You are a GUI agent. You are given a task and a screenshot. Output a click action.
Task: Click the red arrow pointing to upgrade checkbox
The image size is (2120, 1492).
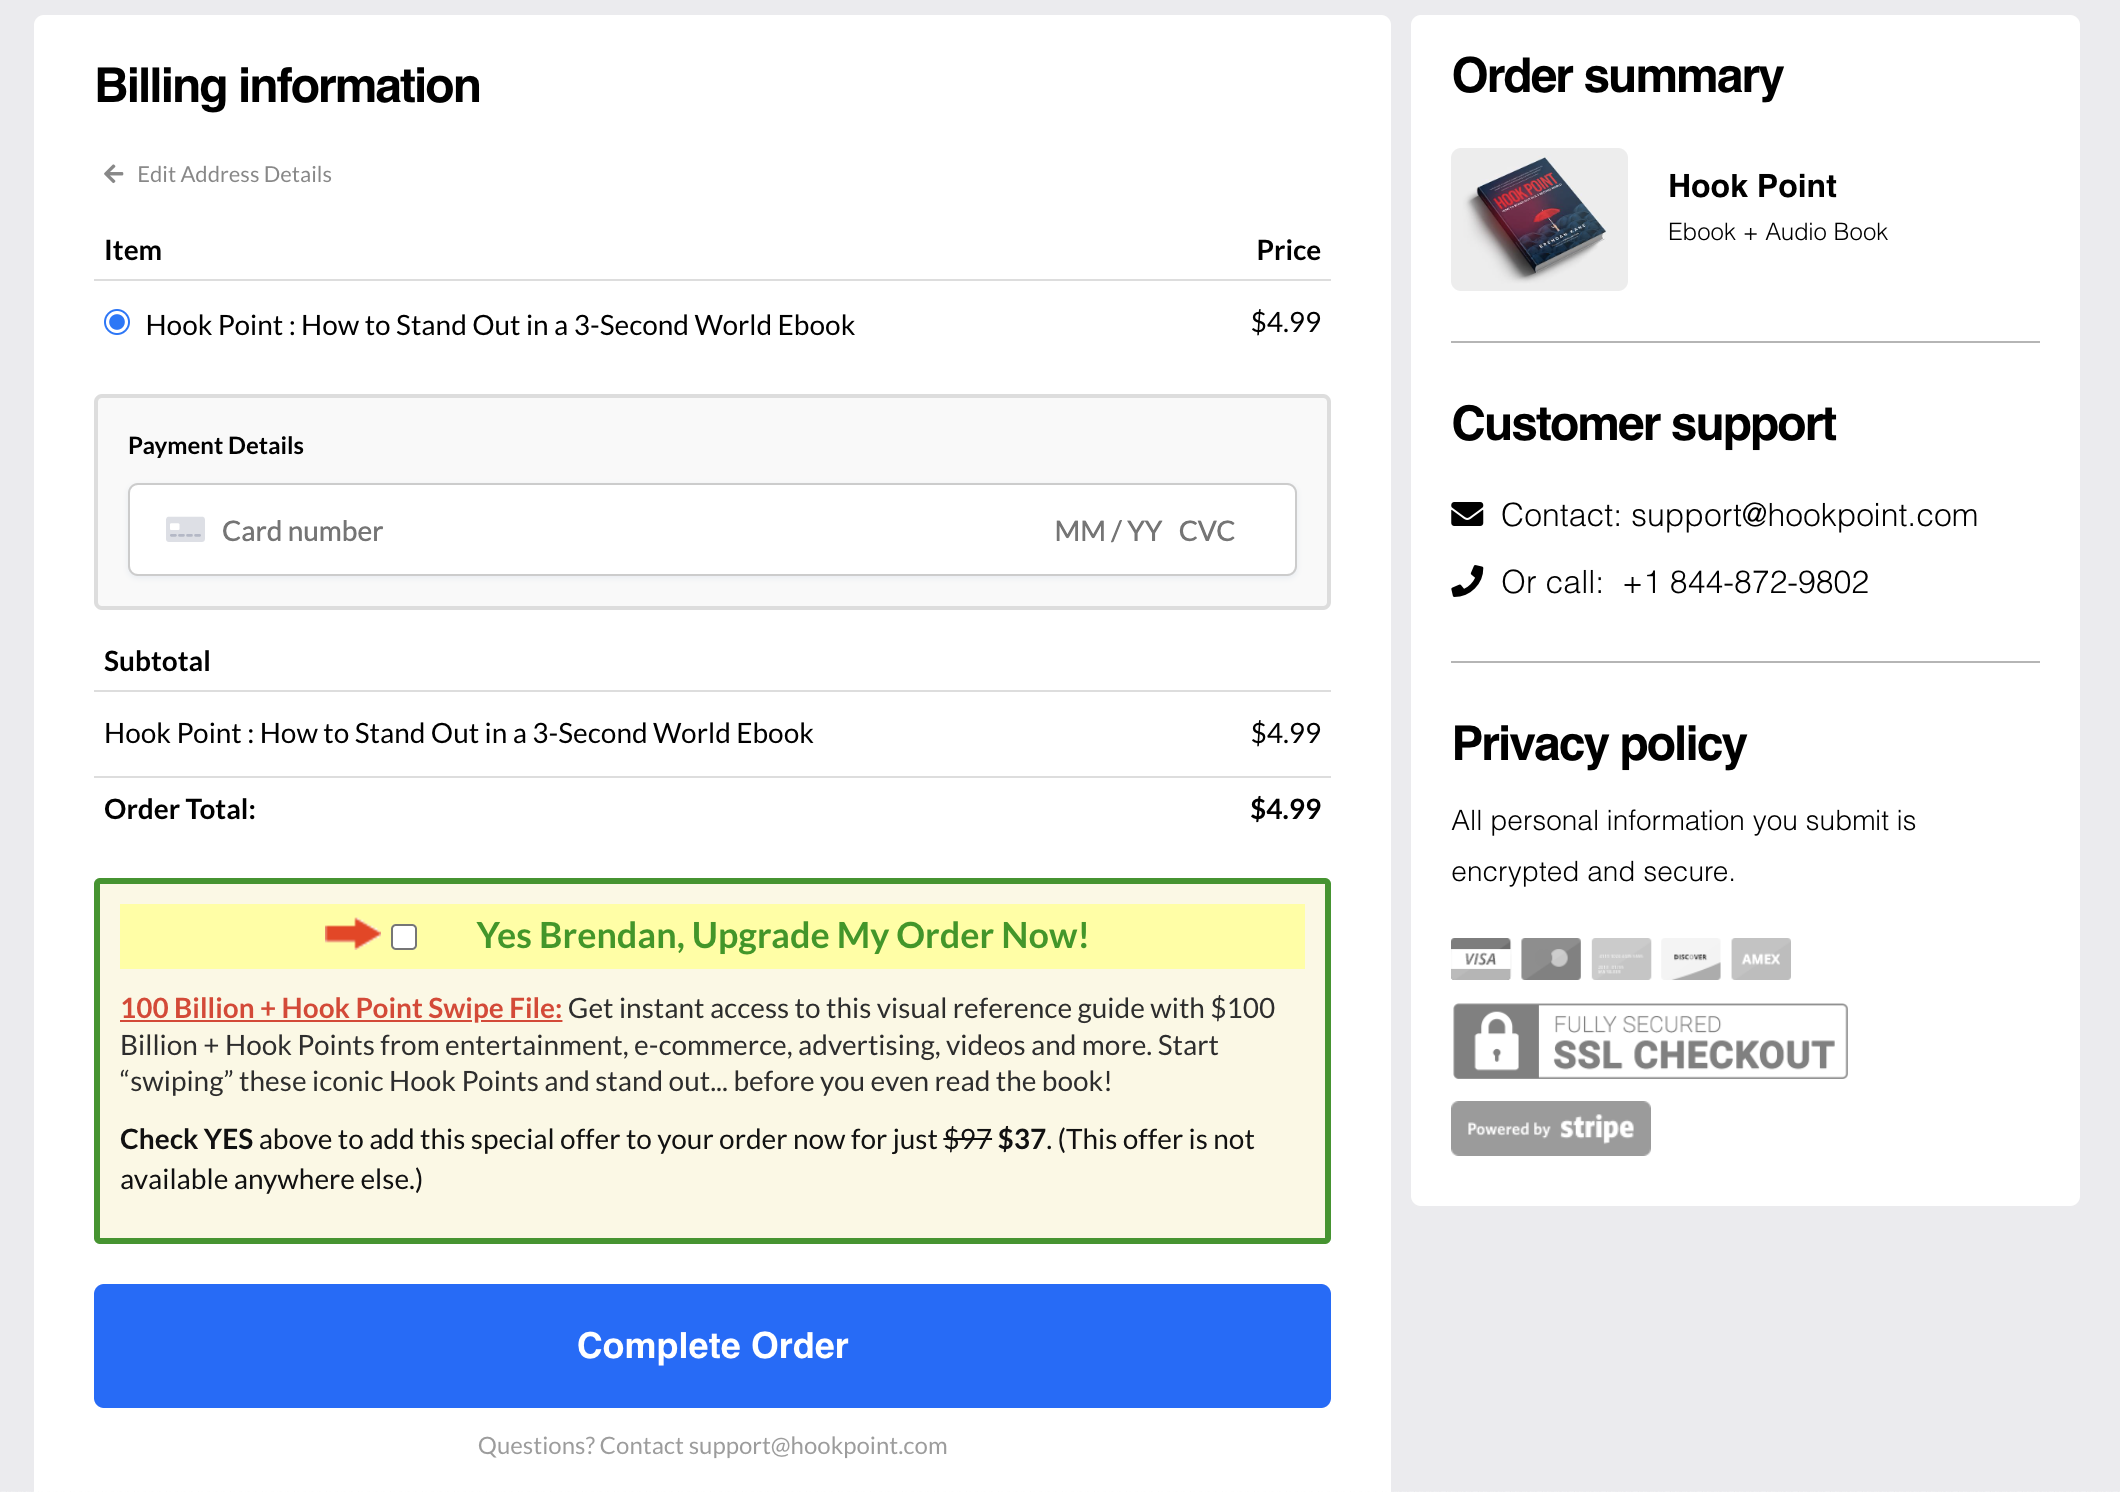352,934
